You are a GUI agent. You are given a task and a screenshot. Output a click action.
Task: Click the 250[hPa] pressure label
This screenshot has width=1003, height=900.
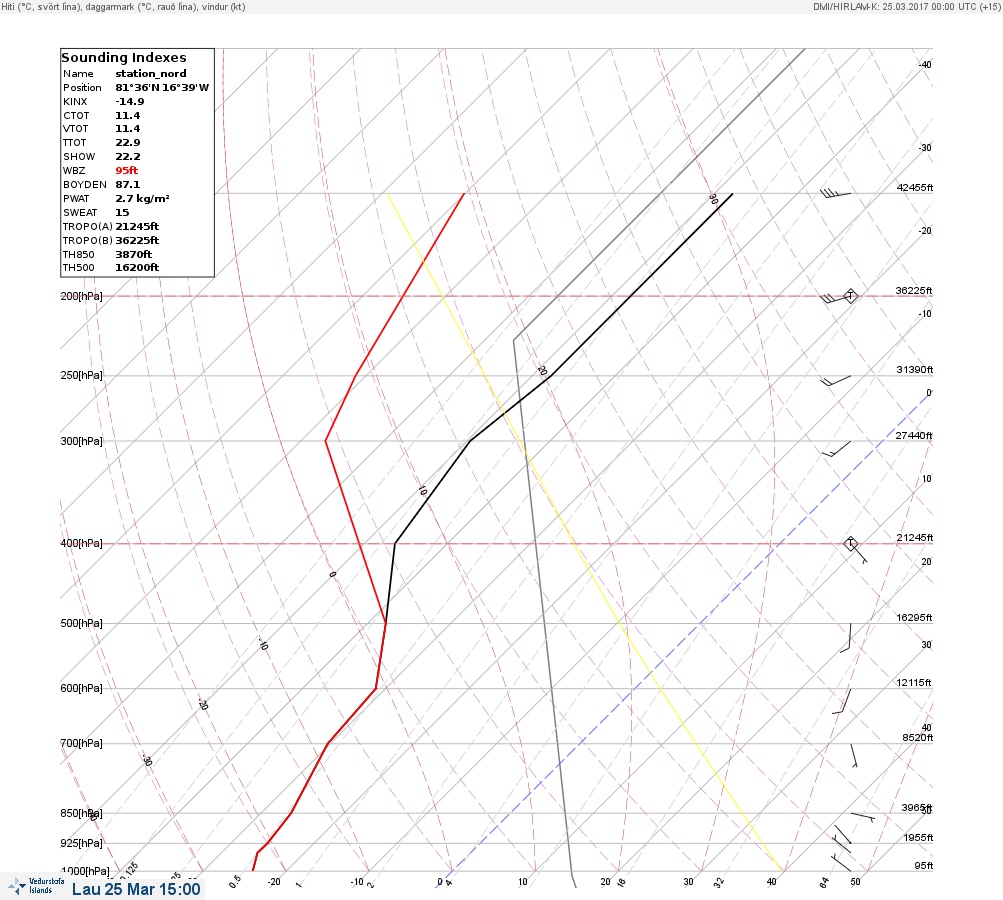(x=81, y=375)
